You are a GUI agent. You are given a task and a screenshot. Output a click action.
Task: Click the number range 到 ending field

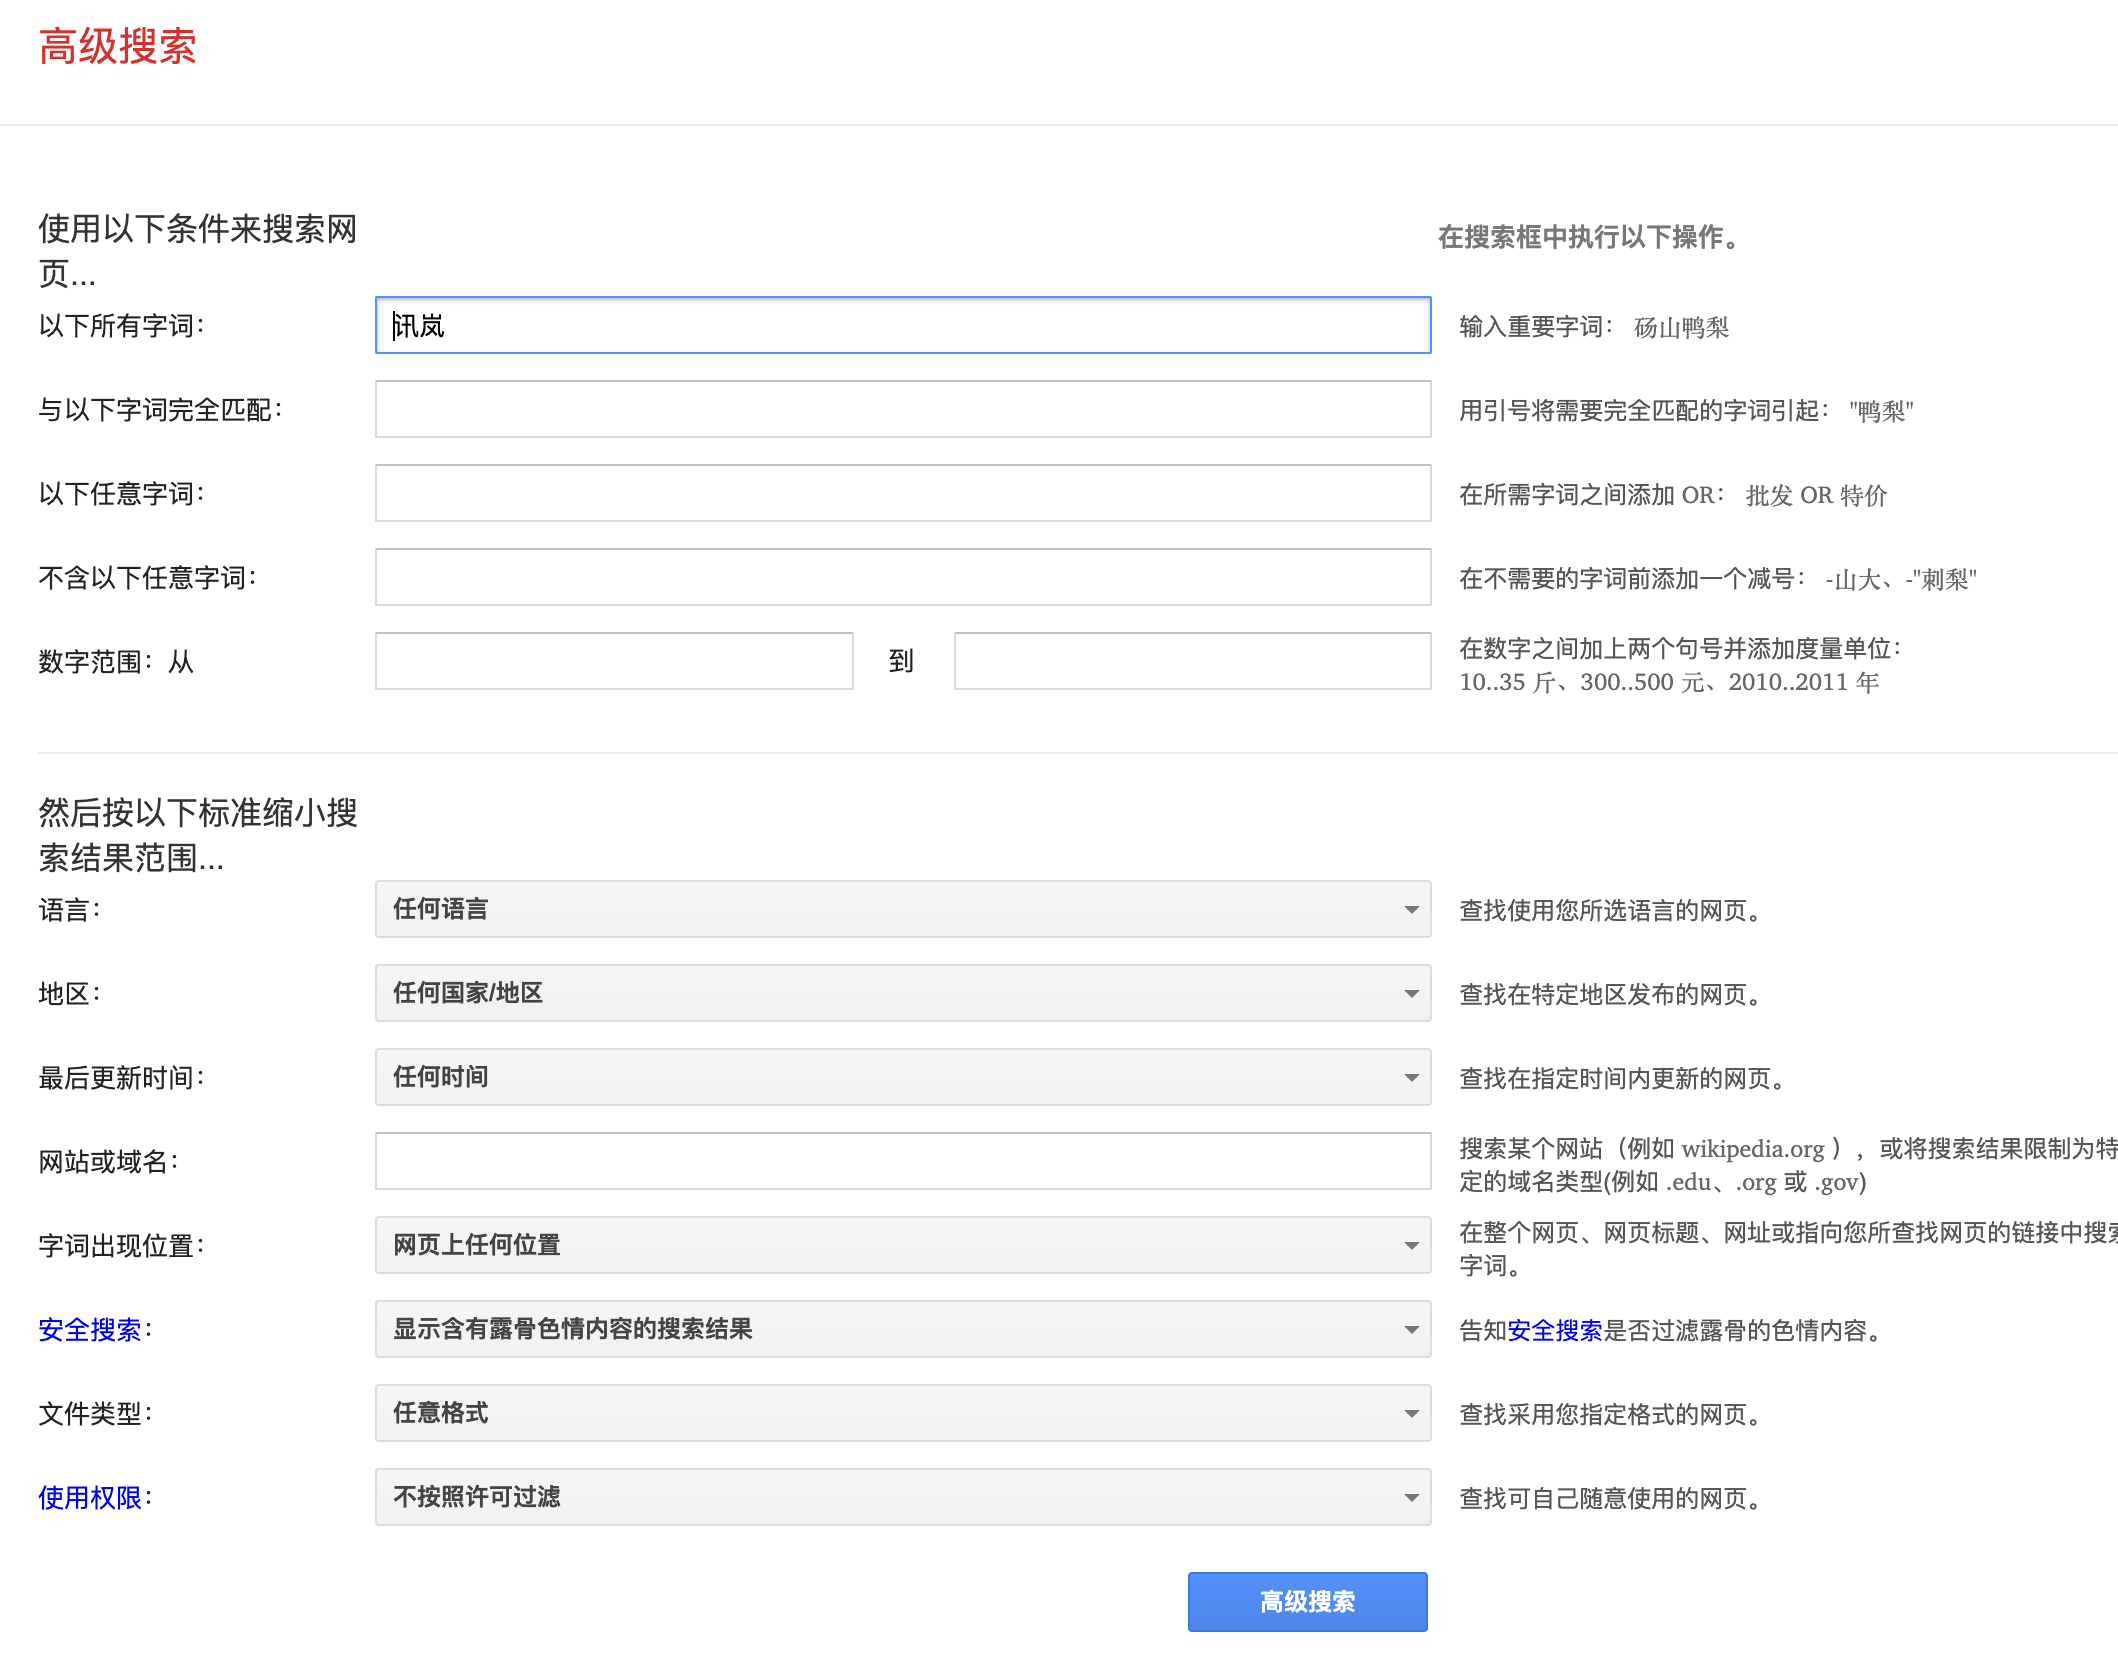click(1192, 661)
